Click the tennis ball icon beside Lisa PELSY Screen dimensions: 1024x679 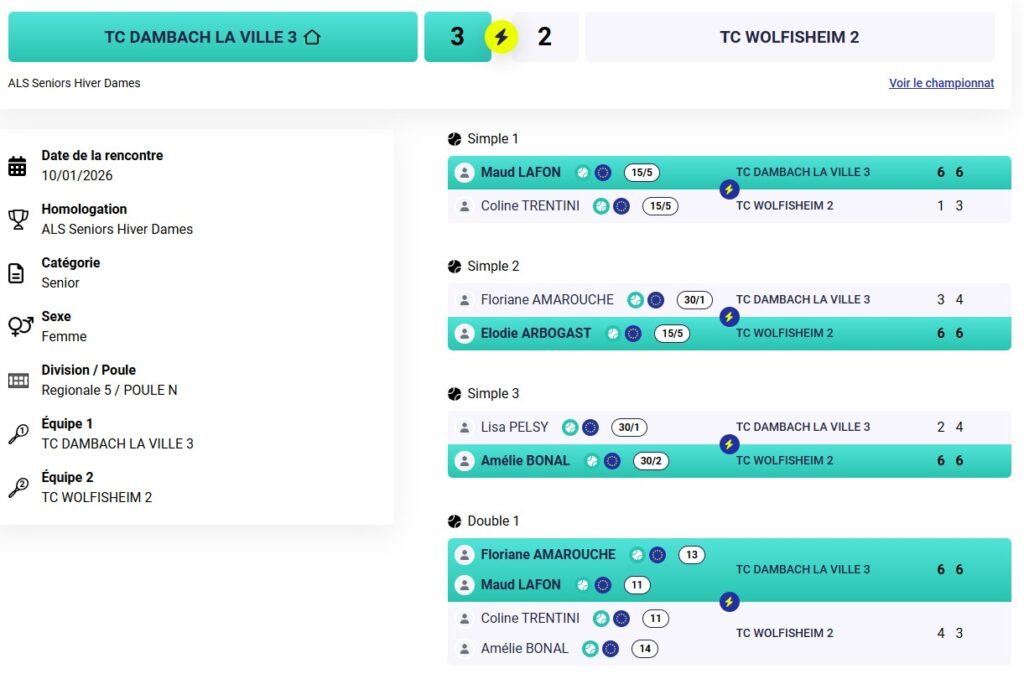click(570, 427)
